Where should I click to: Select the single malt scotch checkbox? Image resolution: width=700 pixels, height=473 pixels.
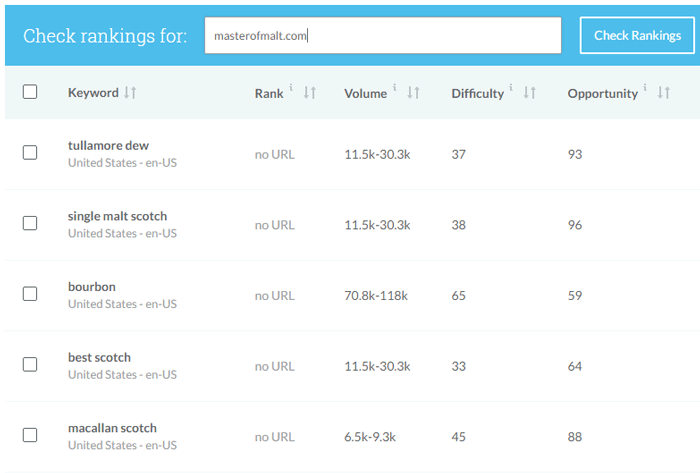click(x=30, y=224)
